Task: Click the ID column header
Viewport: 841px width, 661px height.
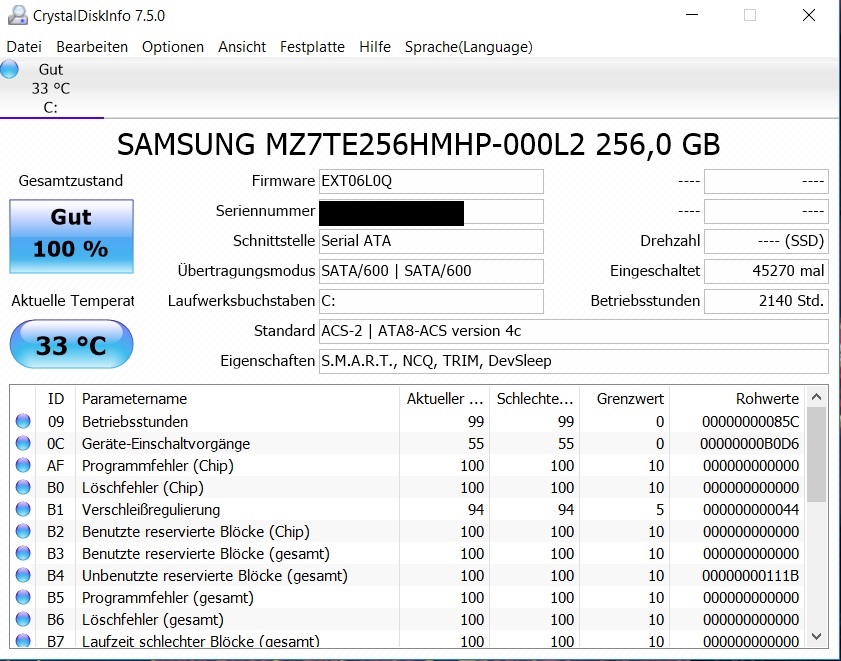Action: coord(56,399)
